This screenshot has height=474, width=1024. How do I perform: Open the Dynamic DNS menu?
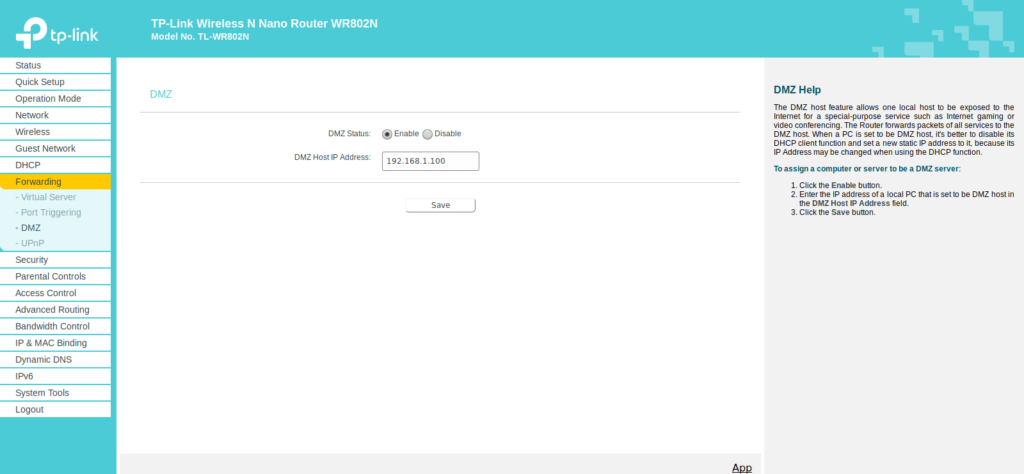point(43,359)
